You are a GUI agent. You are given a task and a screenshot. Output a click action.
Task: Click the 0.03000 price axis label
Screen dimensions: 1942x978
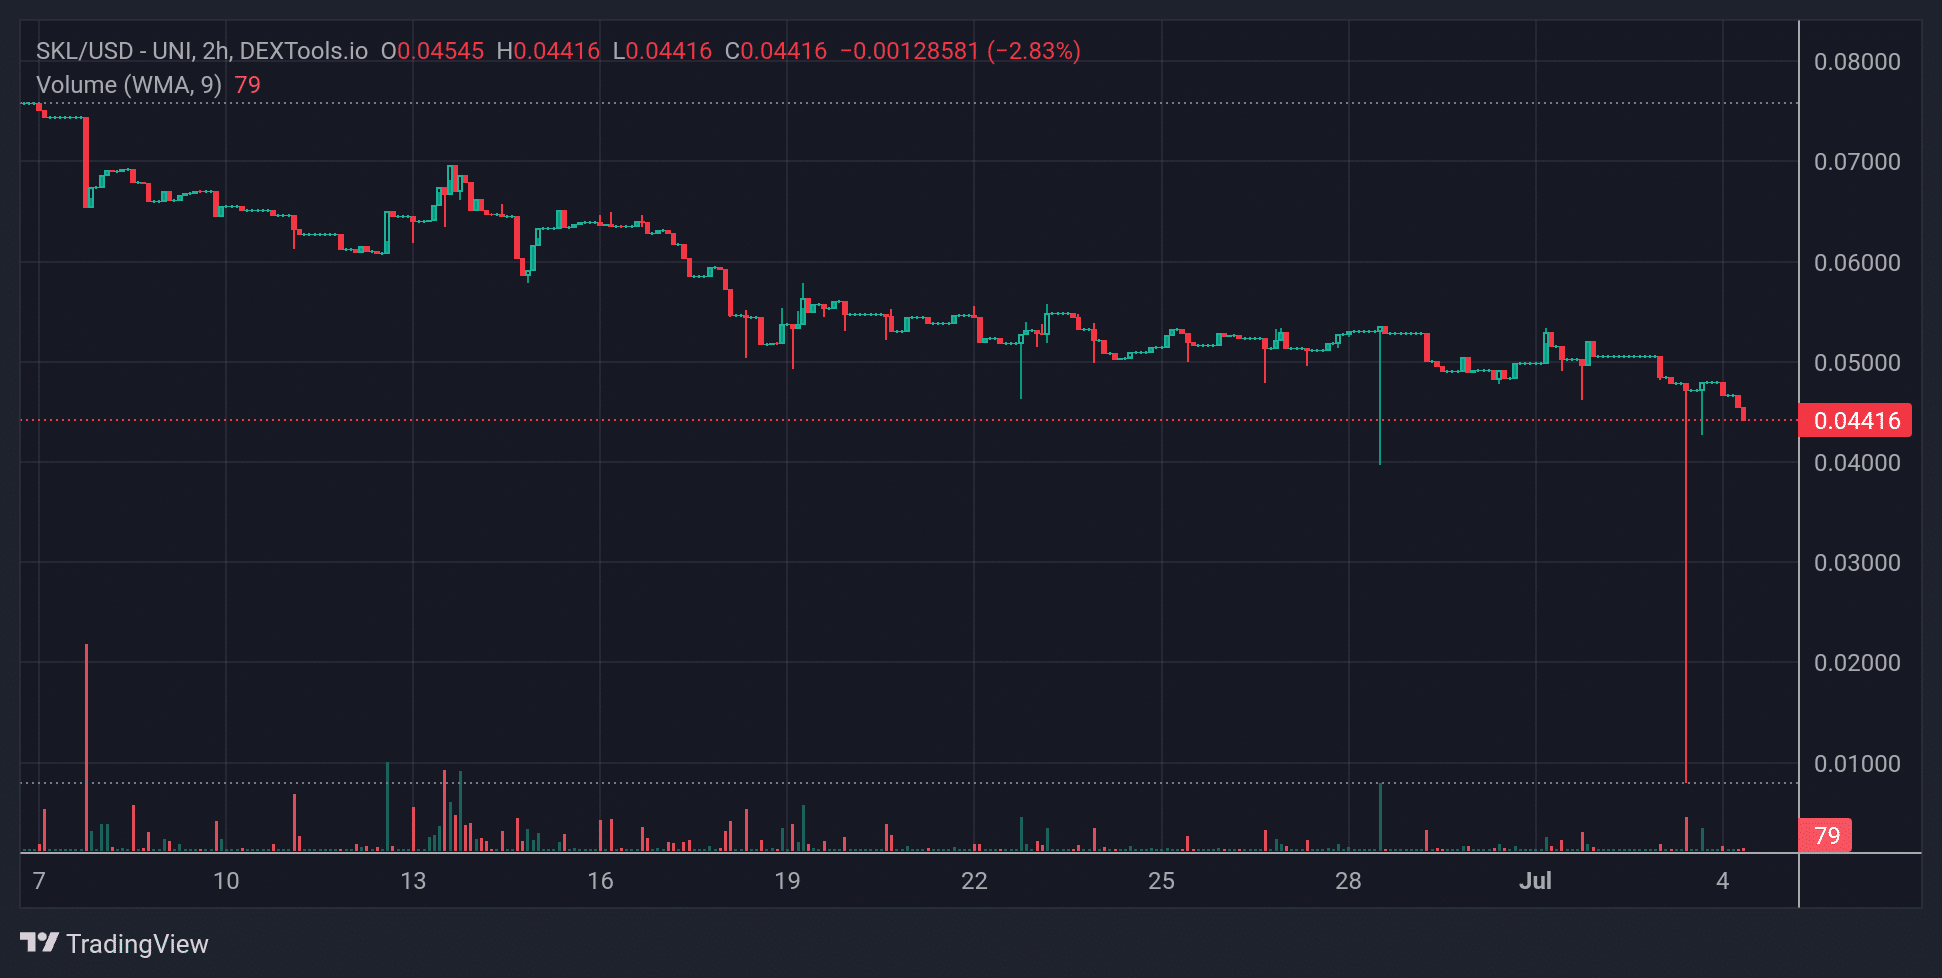pyautogui.click(x=1857, y=563)
